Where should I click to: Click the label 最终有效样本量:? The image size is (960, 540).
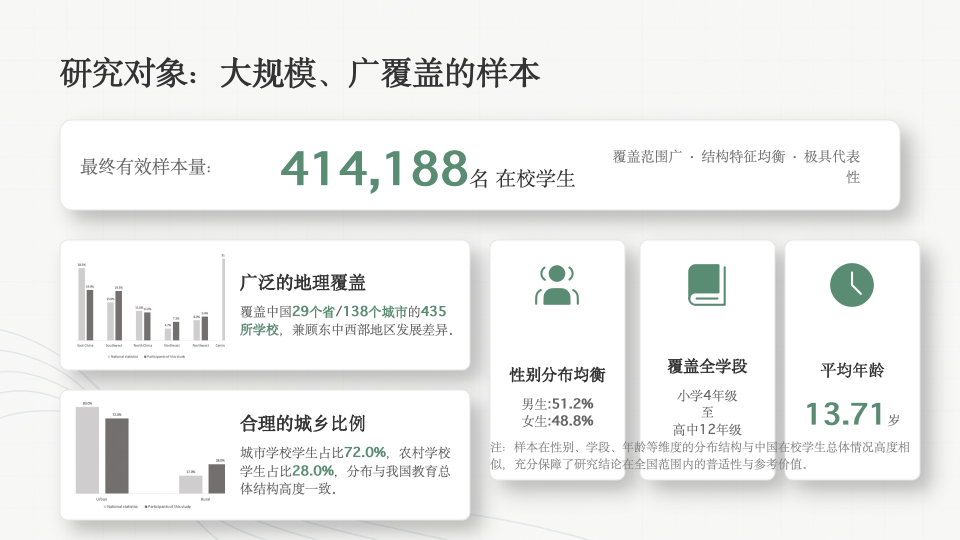146,167
